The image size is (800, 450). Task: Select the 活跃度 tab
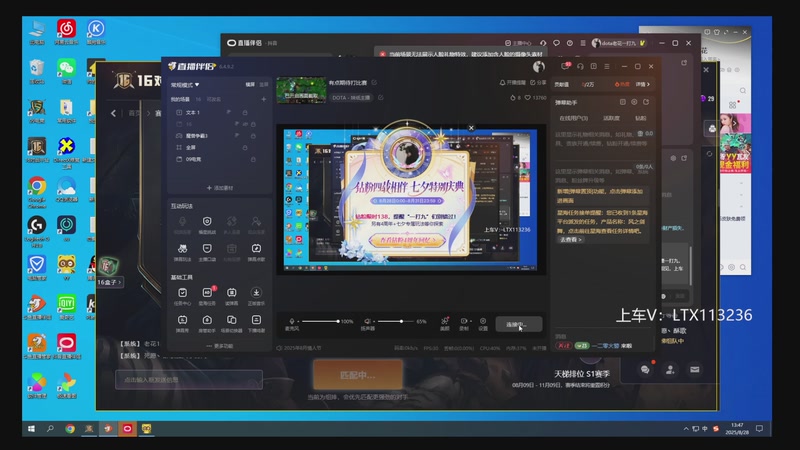point(611,118)
